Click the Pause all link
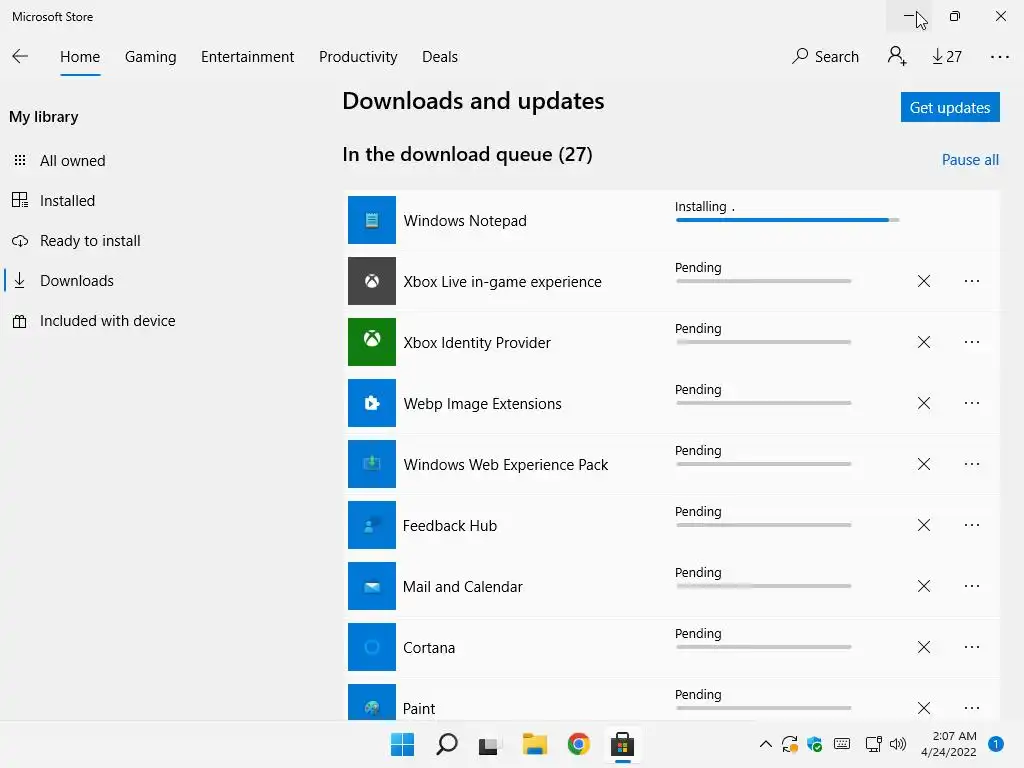The width and height of the screenshot is (1024, 768). (970, 160)
